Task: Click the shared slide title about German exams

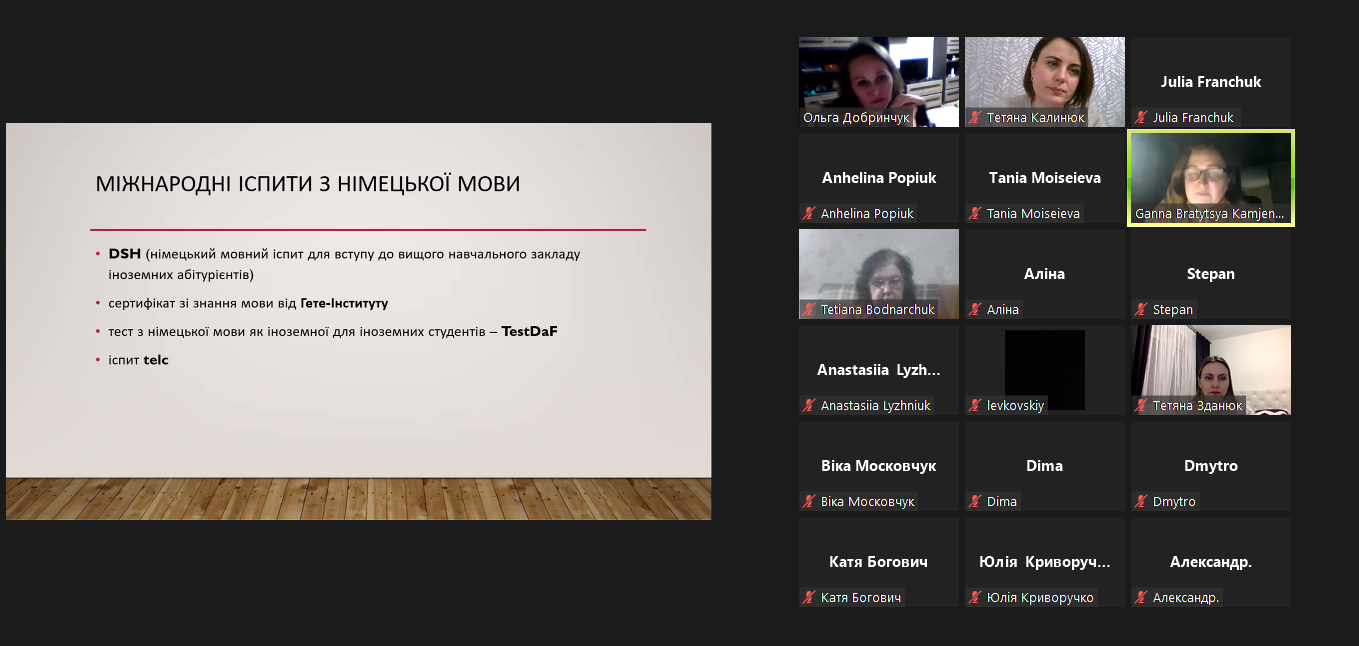Action: coord(307,184)
